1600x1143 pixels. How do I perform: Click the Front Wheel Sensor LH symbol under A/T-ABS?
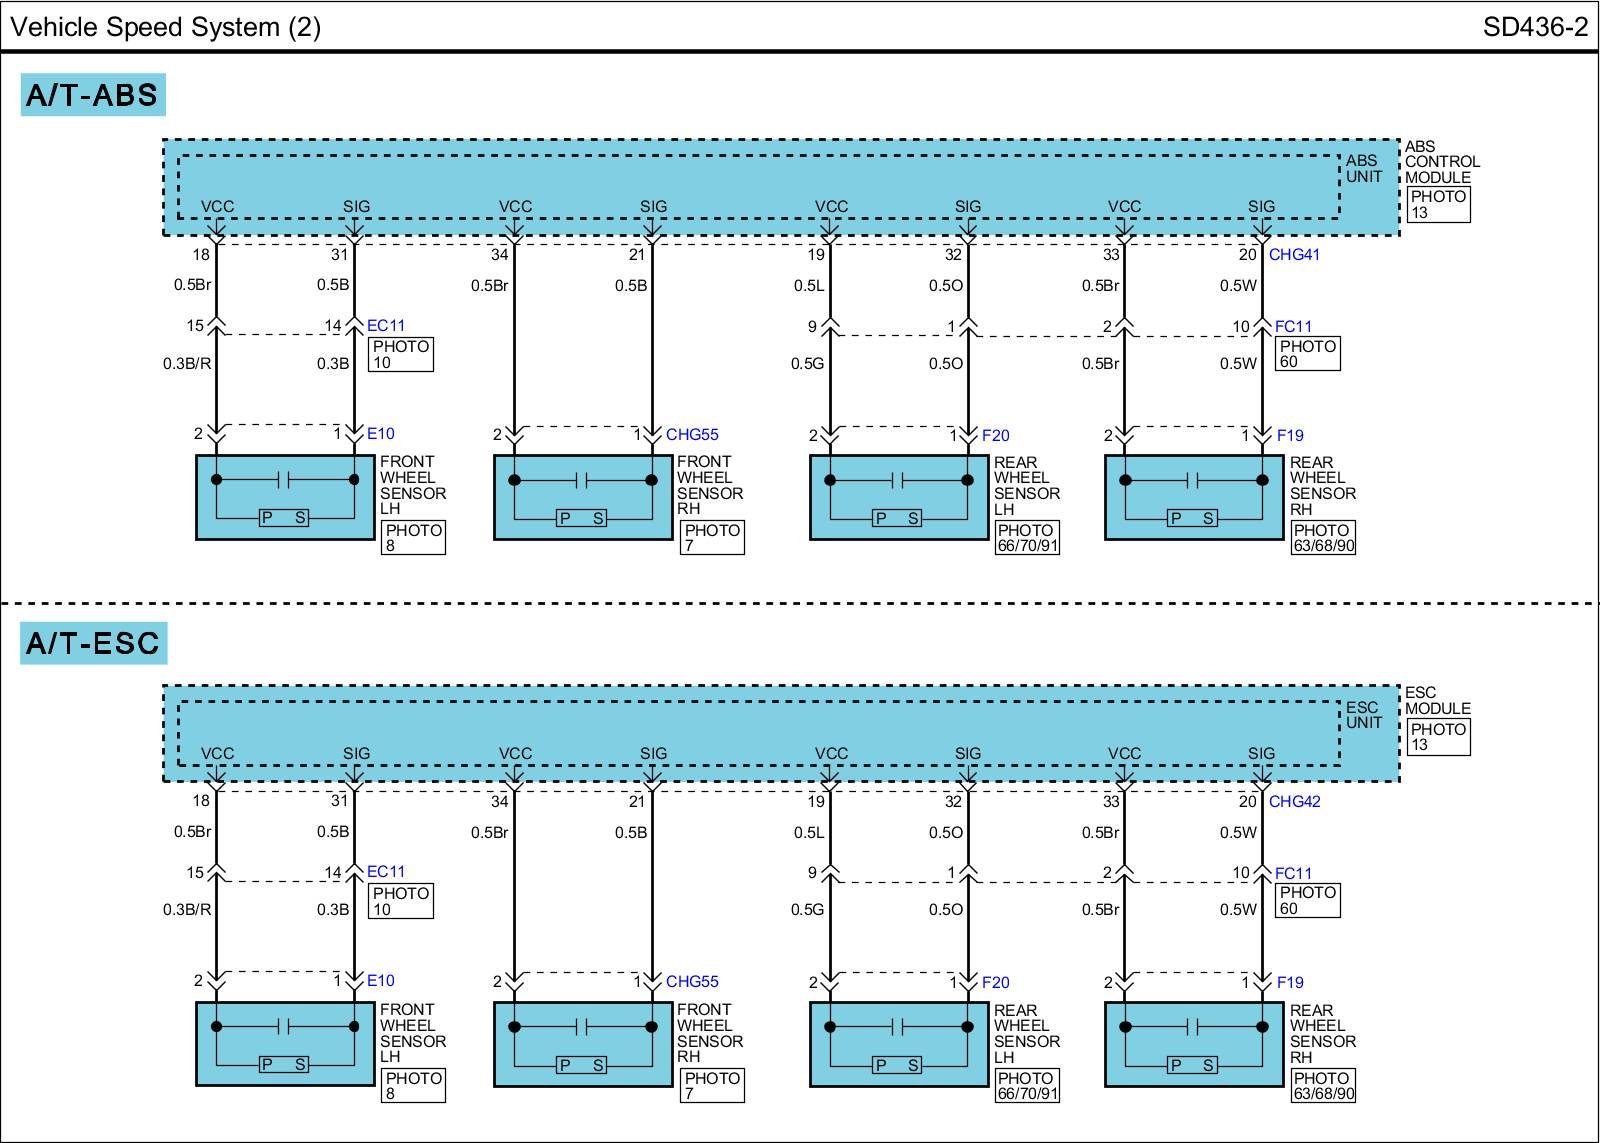pos(285,497)
